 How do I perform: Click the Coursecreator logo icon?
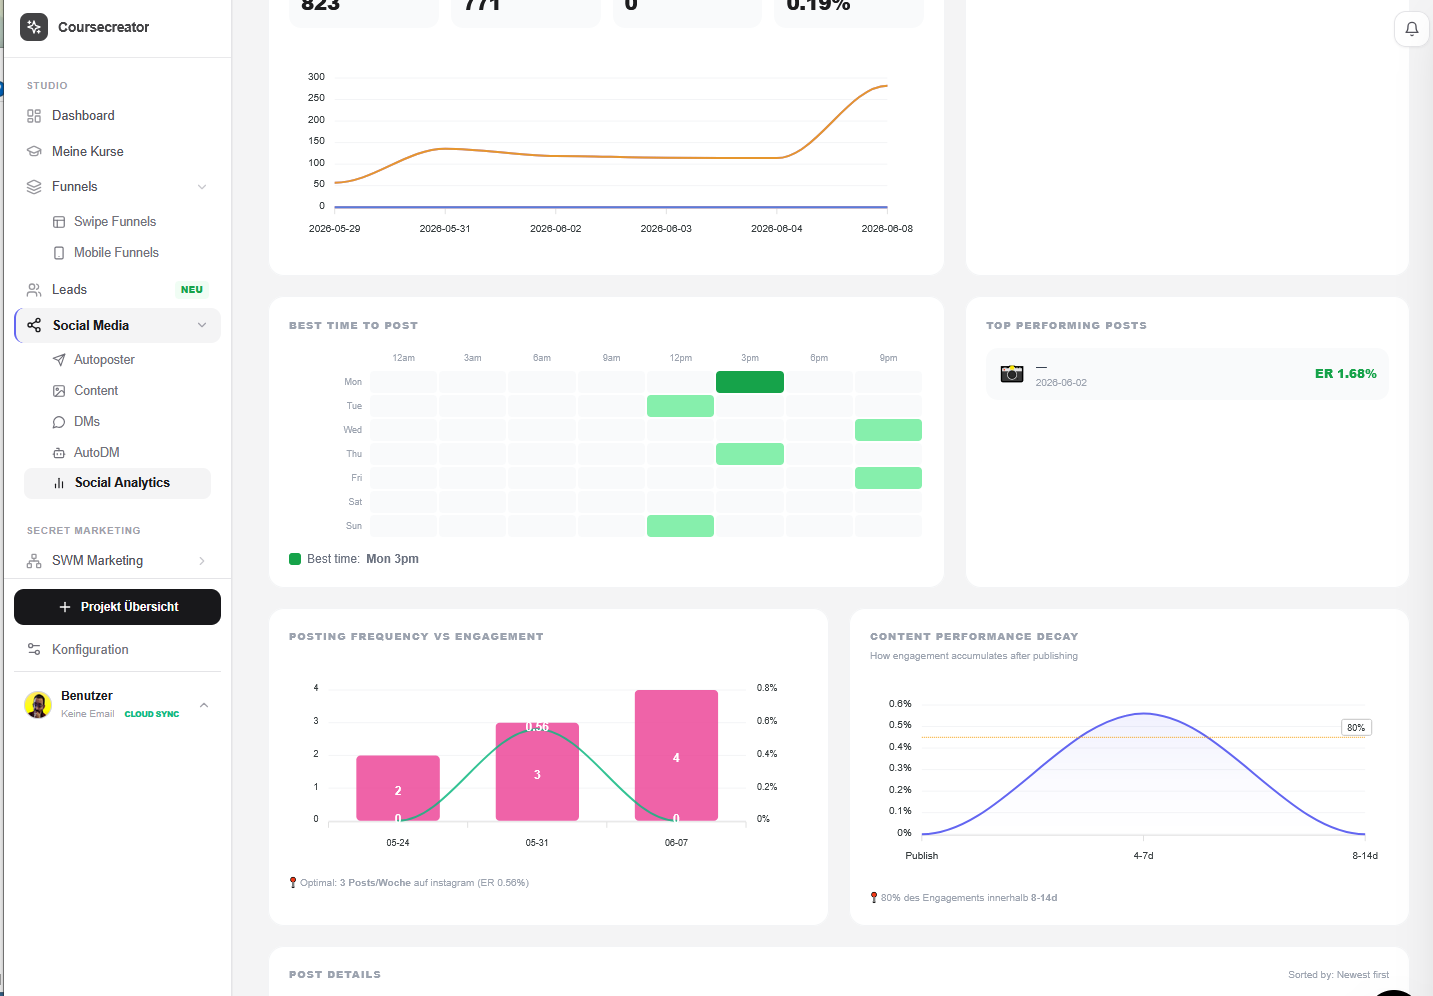[x=34, y=27]
